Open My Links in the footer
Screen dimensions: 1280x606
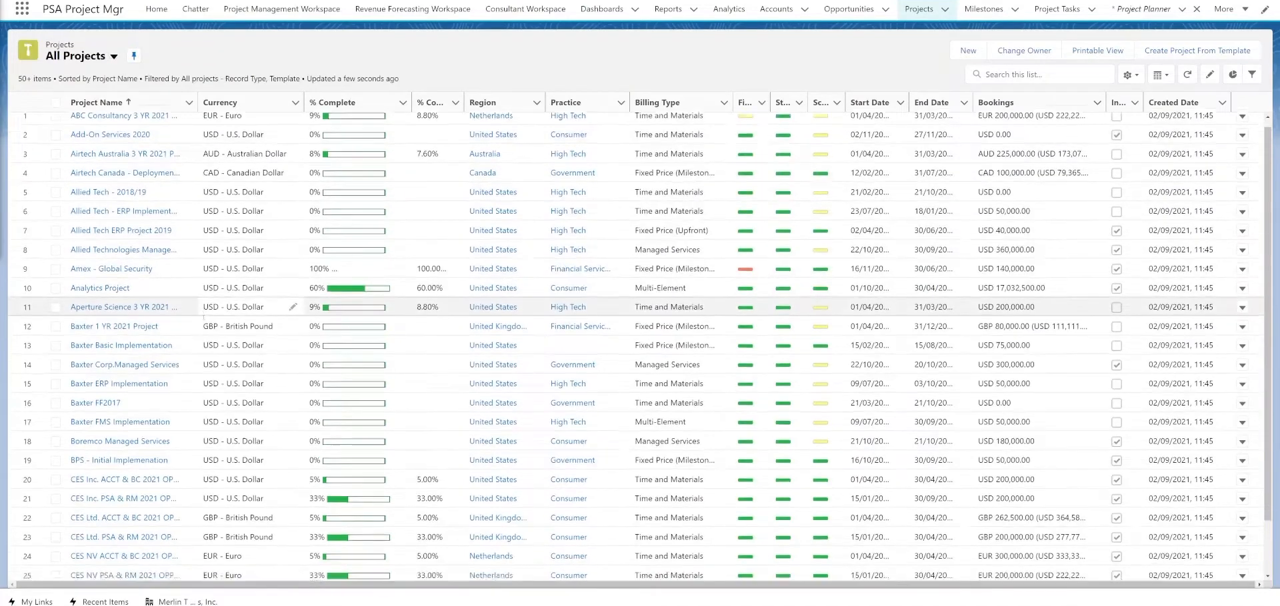(x=30, y=602)
